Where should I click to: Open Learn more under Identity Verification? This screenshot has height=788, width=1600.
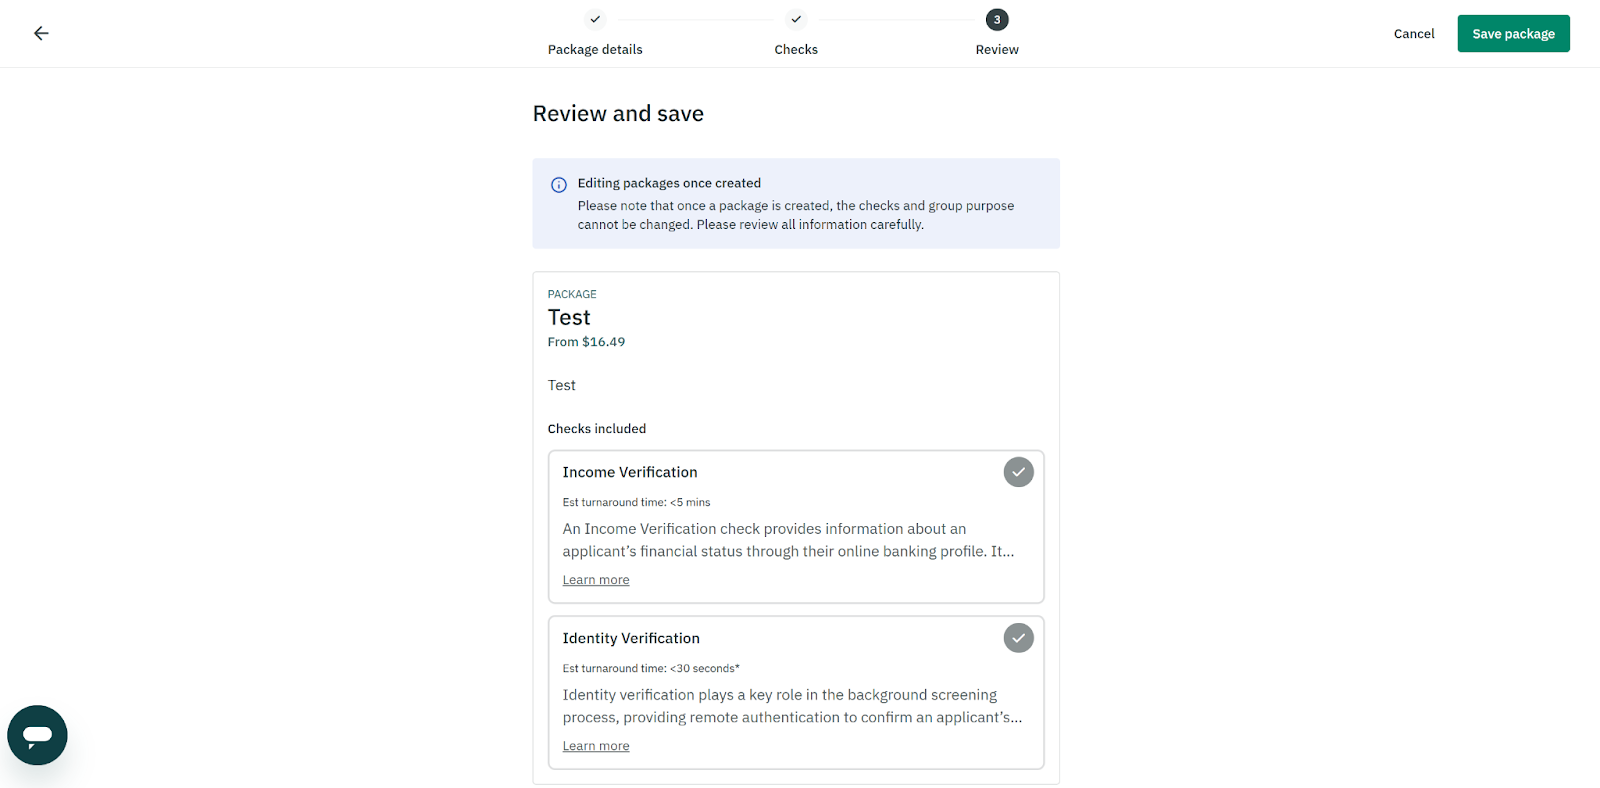click(596, 746)
